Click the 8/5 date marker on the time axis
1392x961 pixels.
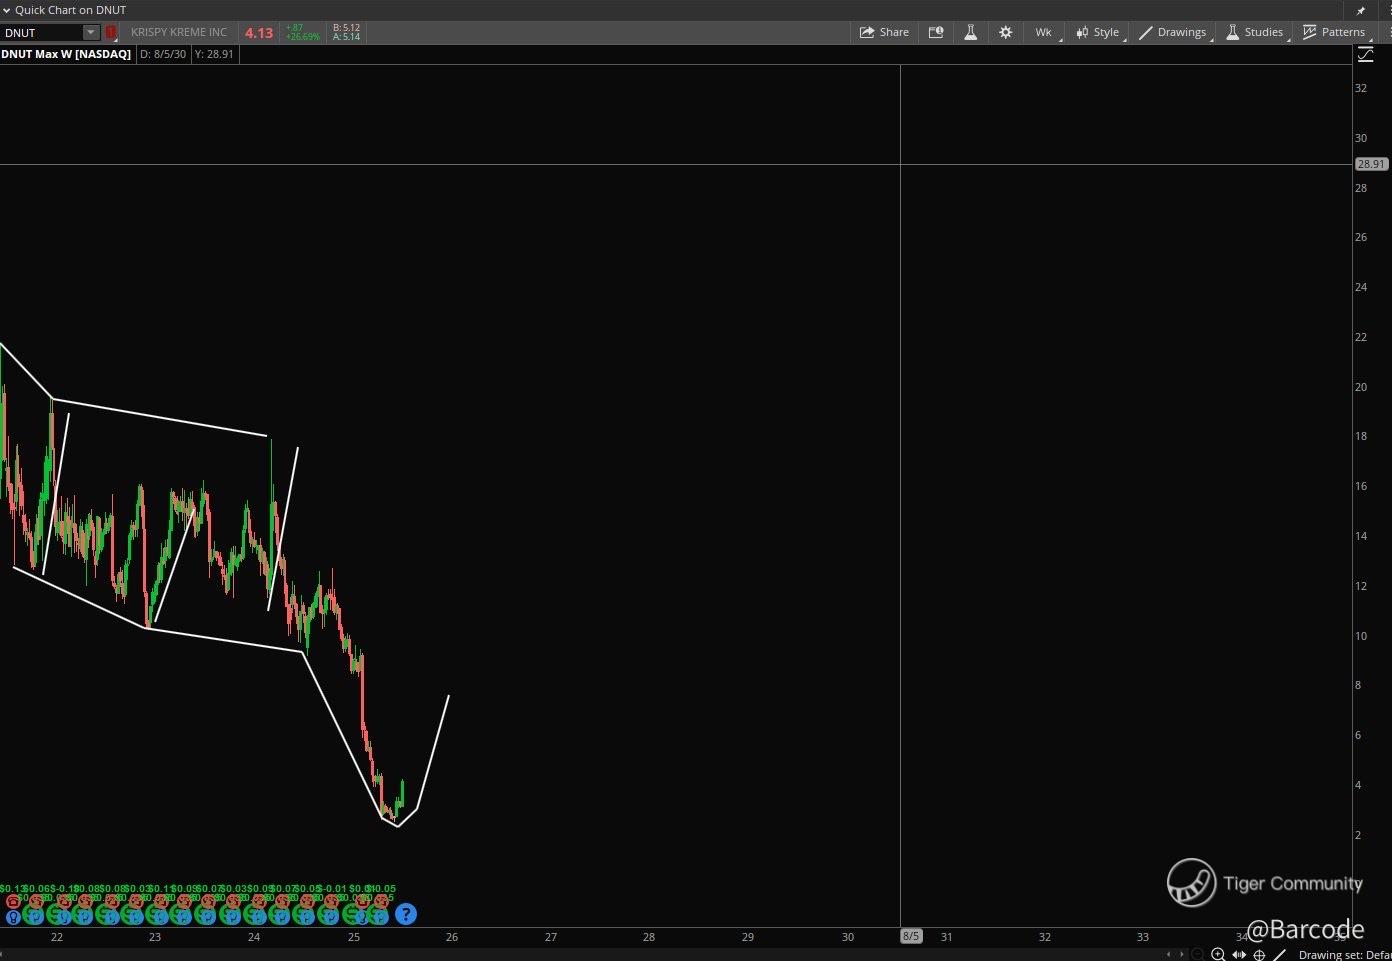(x=911, y=936)
